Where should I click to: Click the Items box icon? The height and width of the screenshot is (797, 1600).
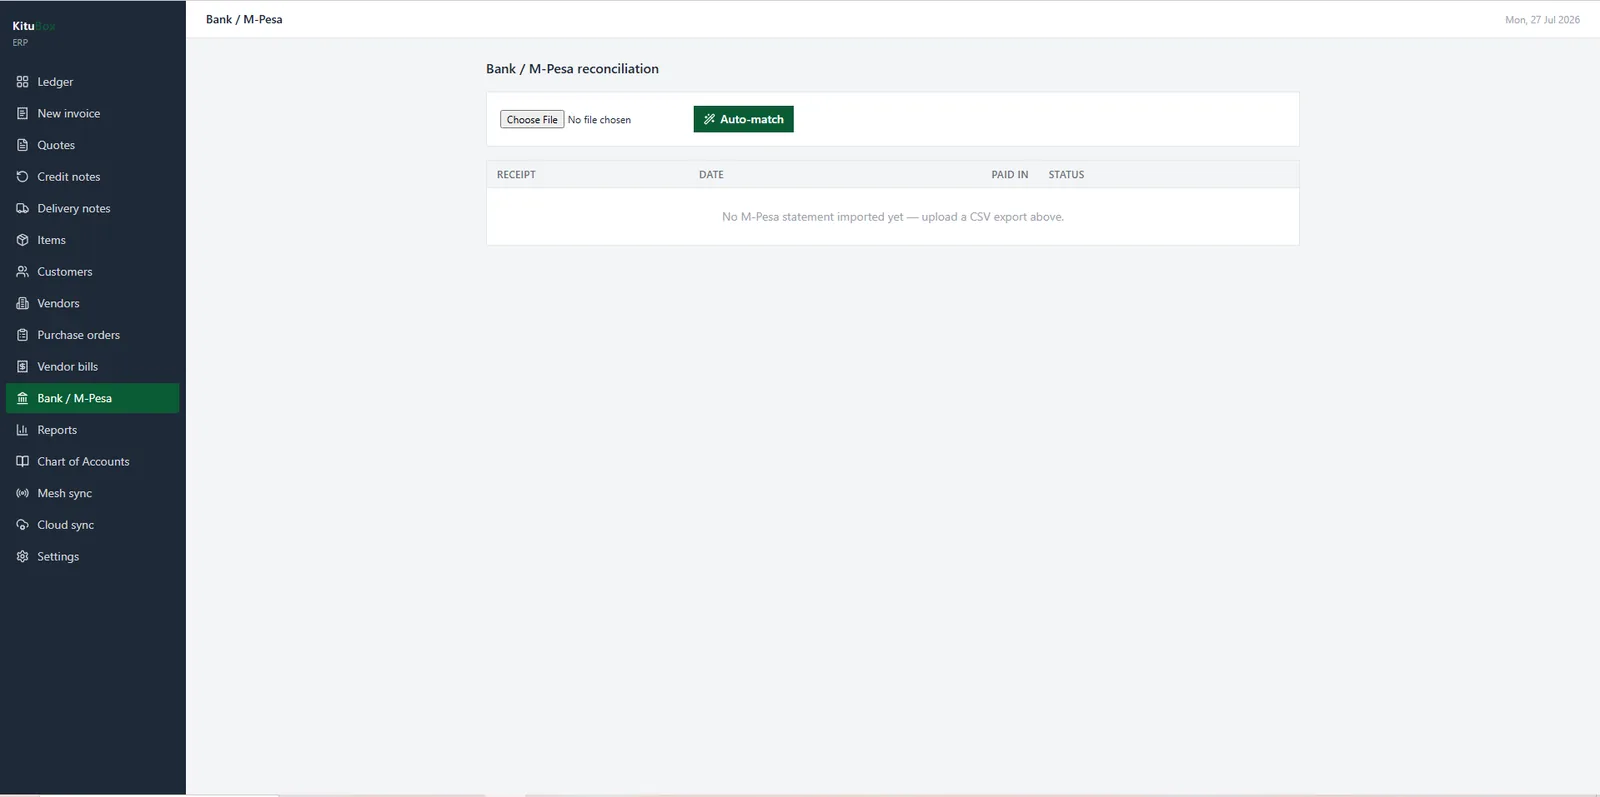(x=22, y=240)
